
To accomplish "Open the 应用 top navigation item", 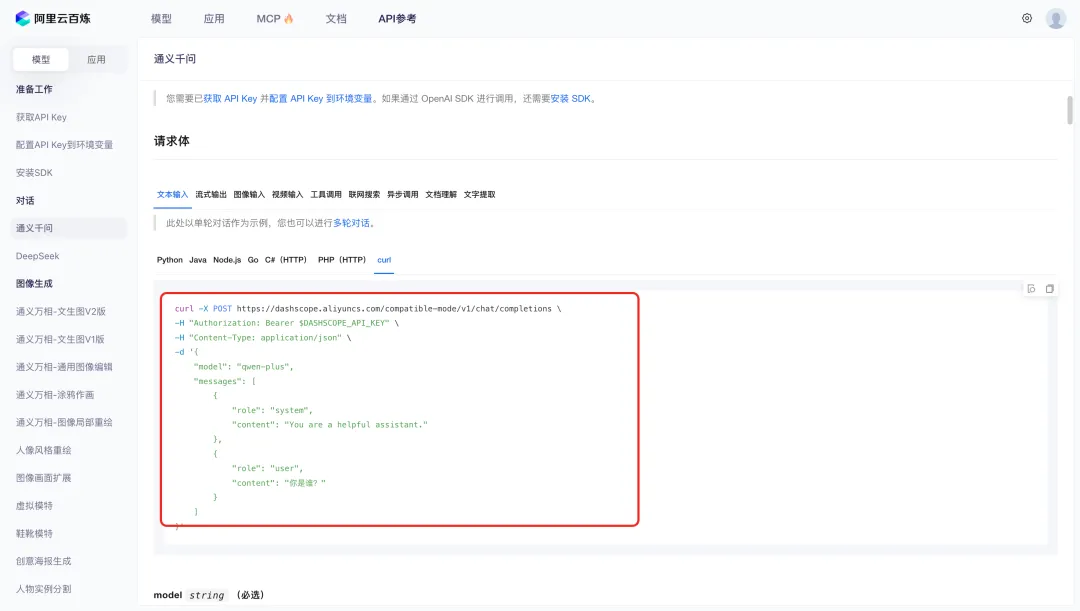I will point(214,19).
